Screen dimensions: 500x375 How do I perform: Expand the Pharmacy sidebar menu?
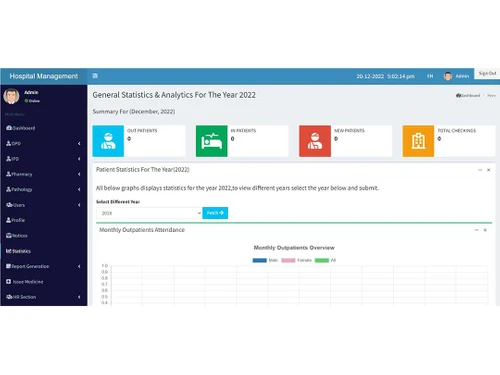(44, 174)
